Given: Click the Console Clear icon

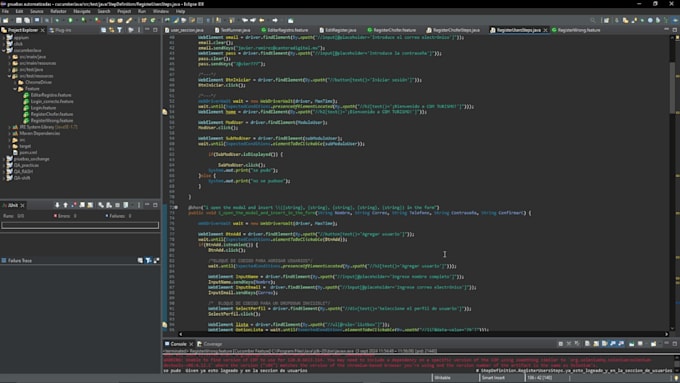Looking at the screenshot, I should coord(587,344).
